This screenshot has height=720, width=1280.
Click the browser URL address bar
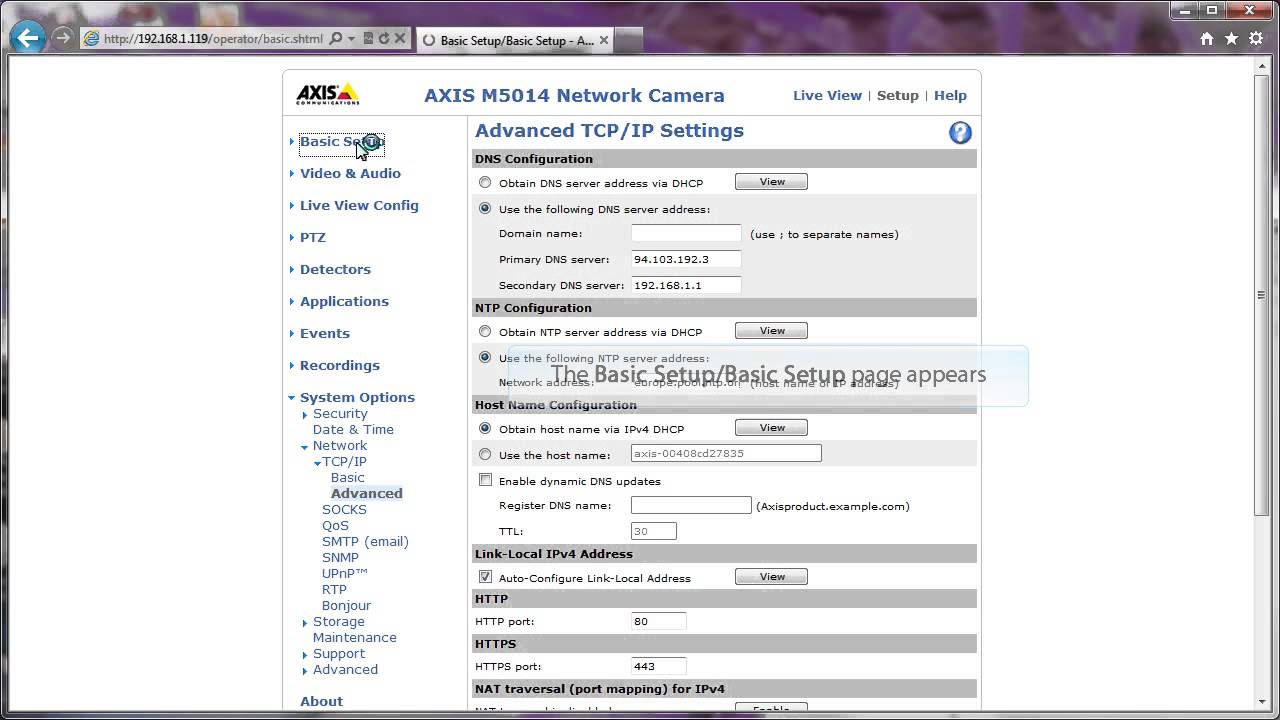213,39
